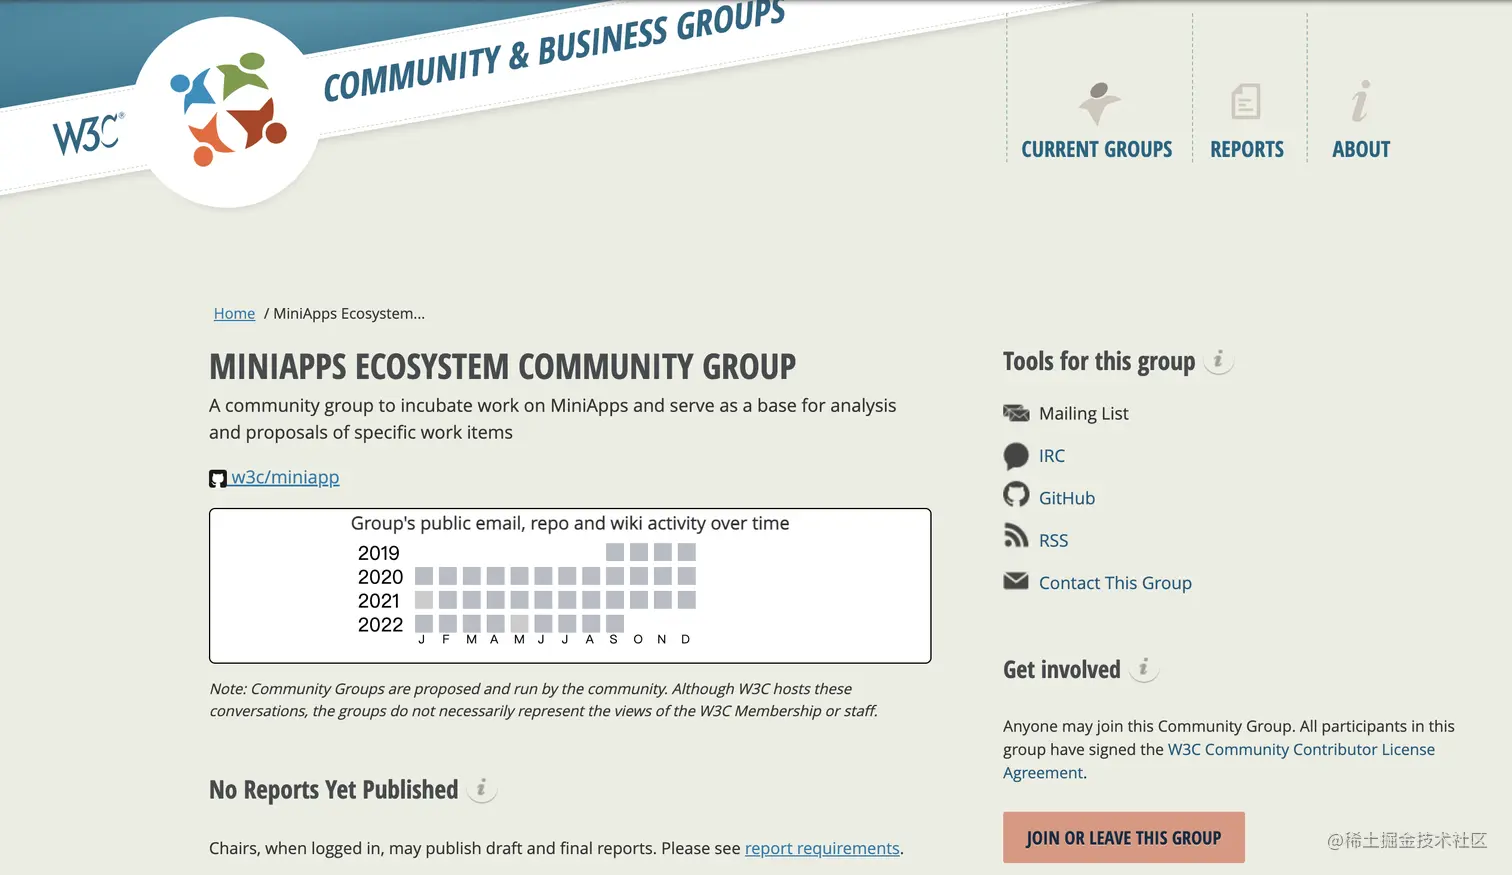Image resolution: width=1512 pixels, height=875 pixels.
Task: Open W3C Community Contributor License Agreement link
Action: point(1219,761)
